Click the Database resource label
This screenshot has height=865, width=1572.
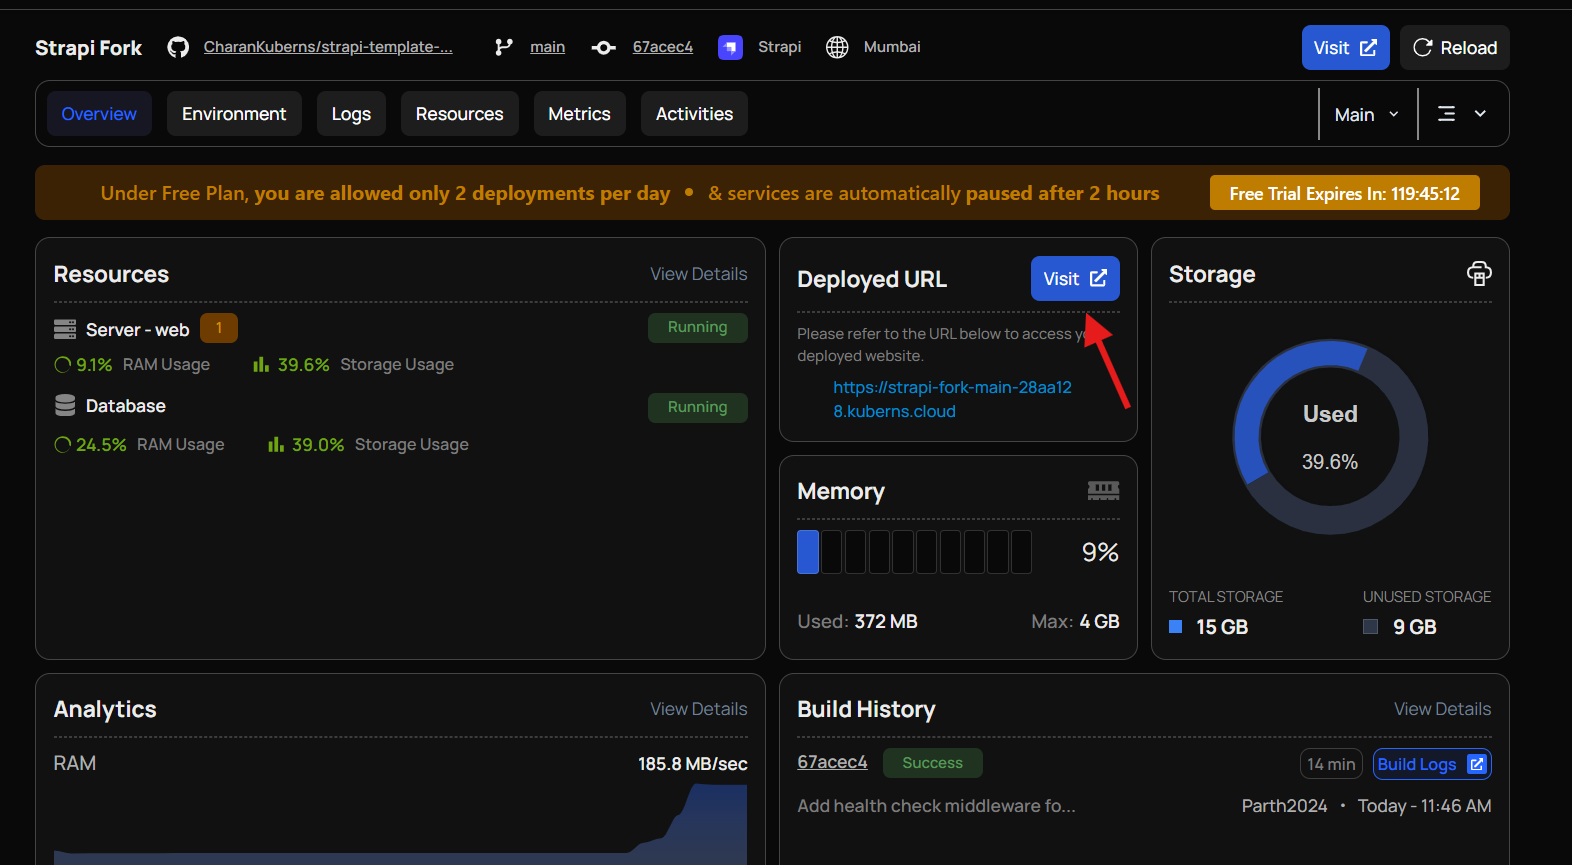pyautogui.click(x=126, y=406)
